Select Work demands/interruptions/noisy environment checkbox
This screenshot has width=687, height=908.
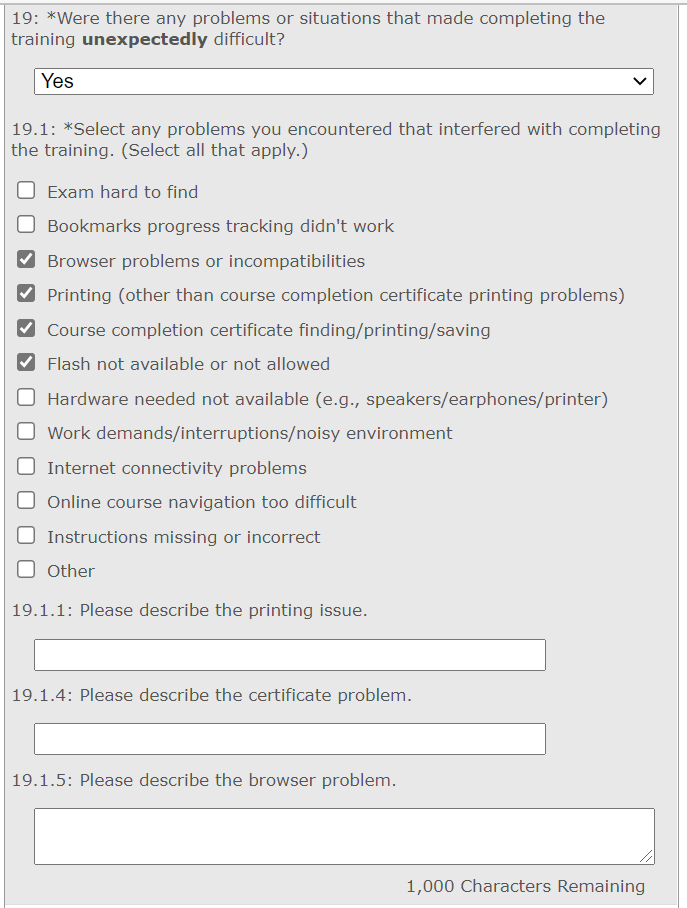[x=26, y=432]
